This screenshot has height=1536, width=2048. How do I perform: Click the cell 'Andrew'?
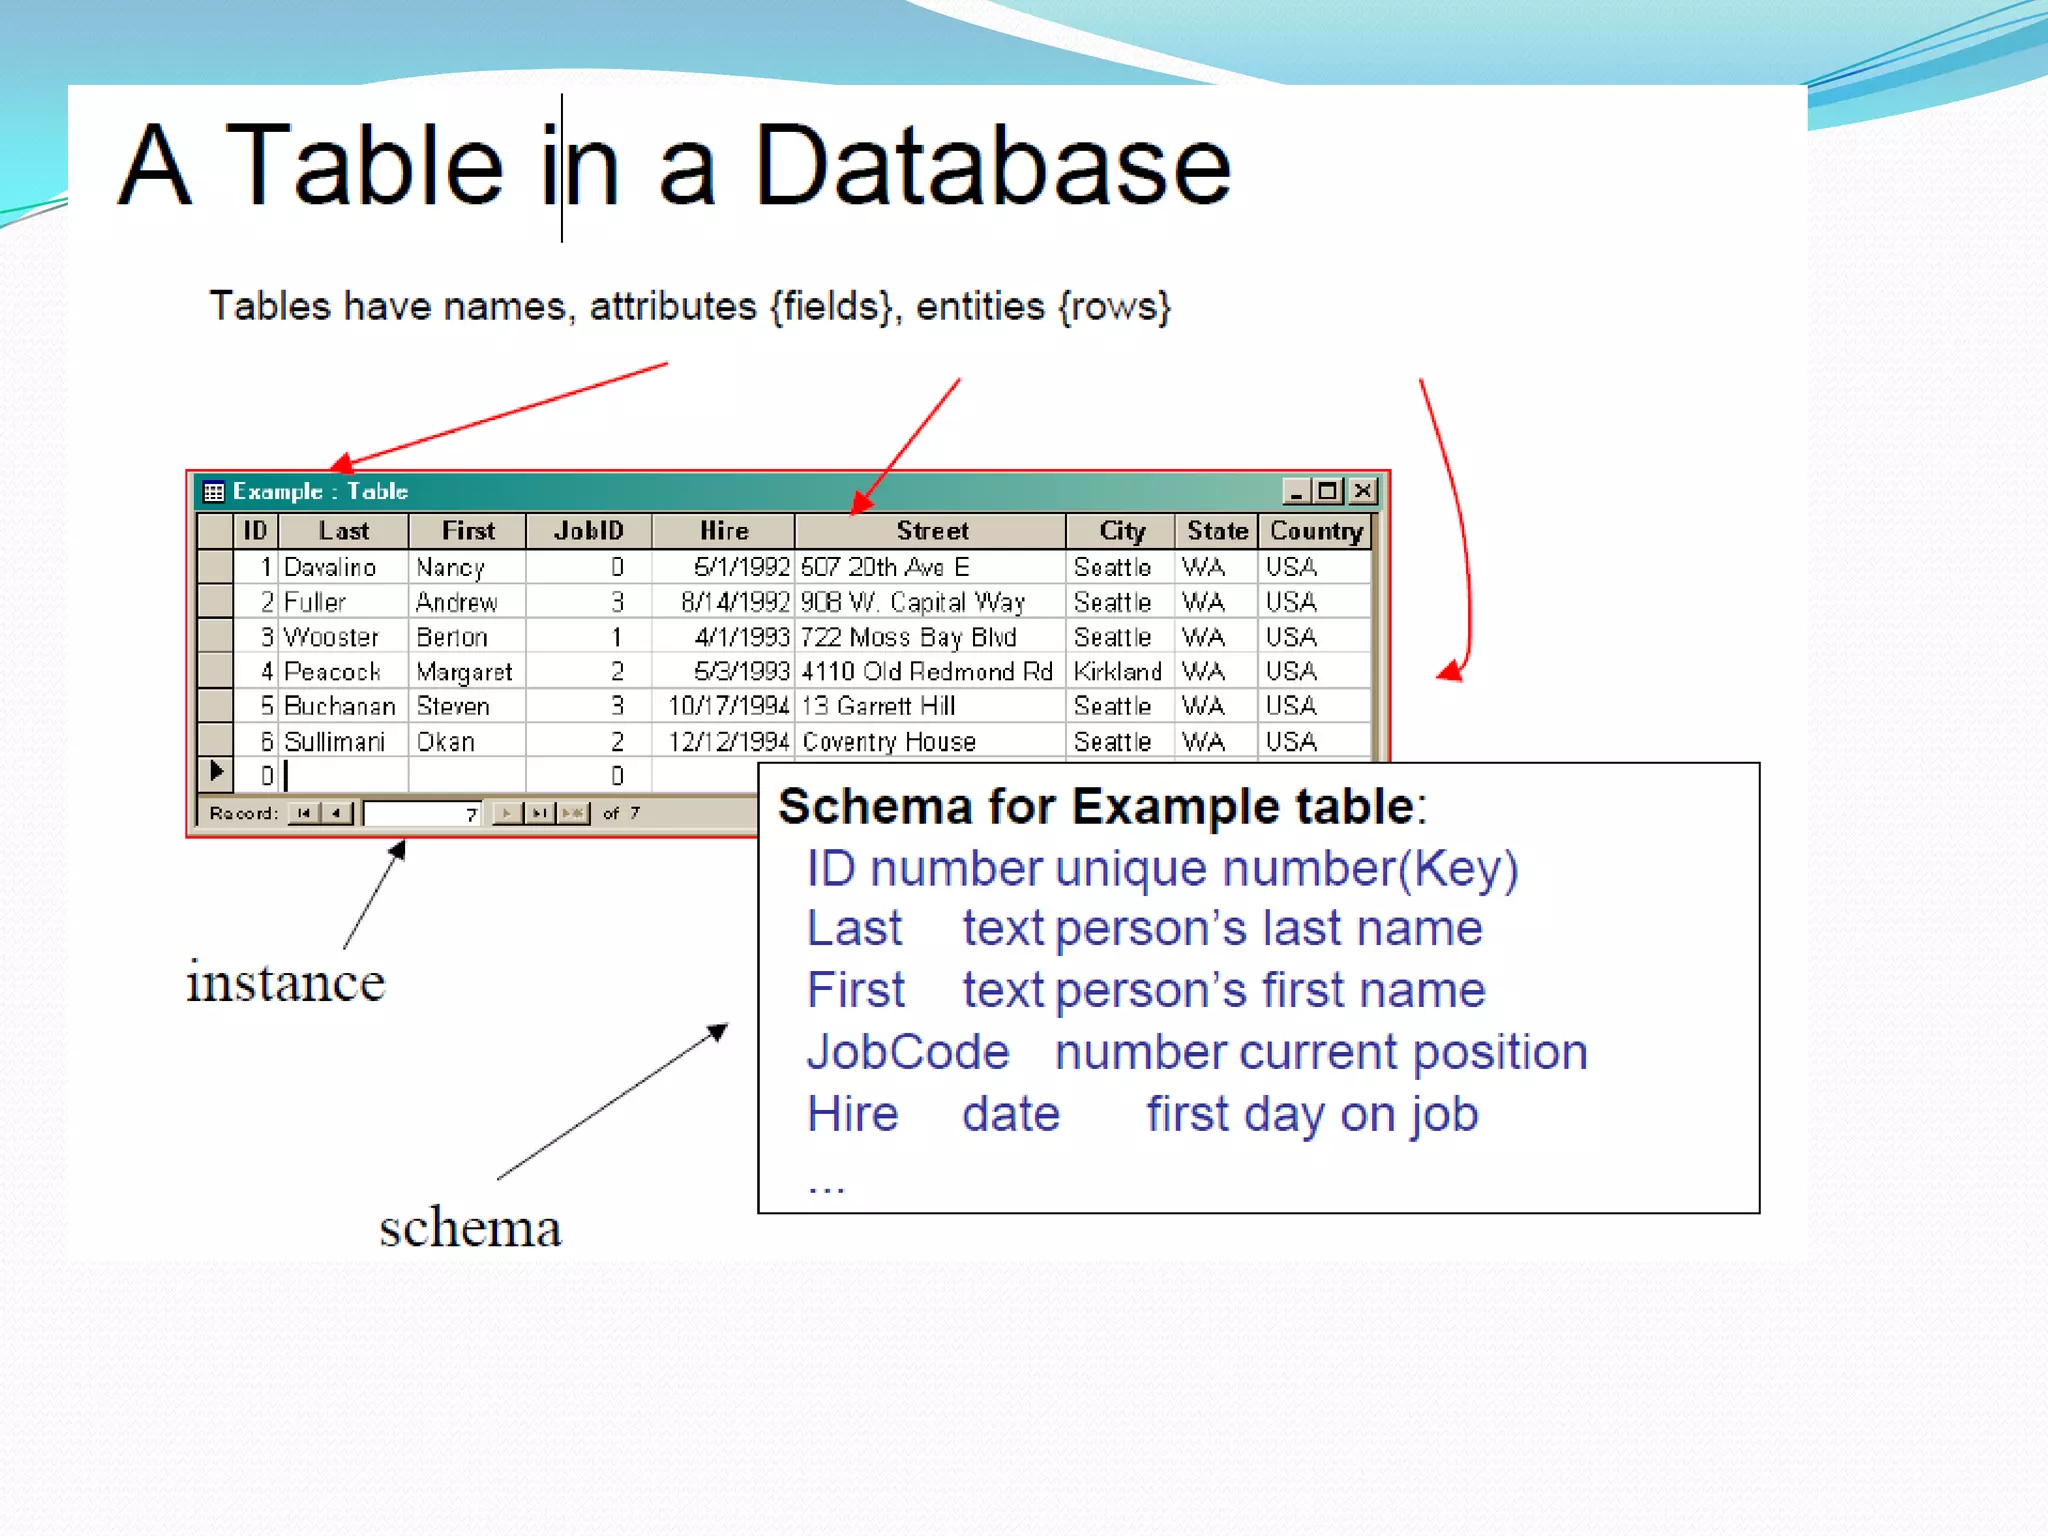point(467,602)
